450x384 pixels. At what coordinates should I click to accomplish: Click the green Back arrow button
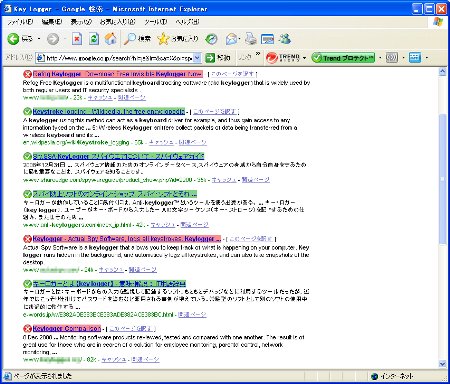click(13, 39)
